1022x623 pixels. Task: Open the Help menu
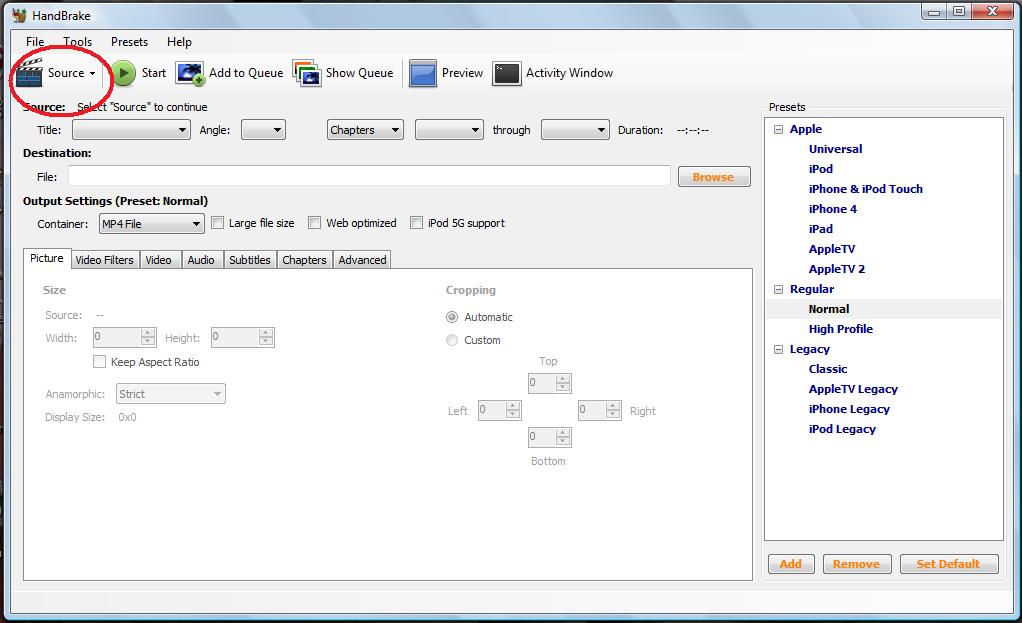pyautogui.click(x=179, y=42)
